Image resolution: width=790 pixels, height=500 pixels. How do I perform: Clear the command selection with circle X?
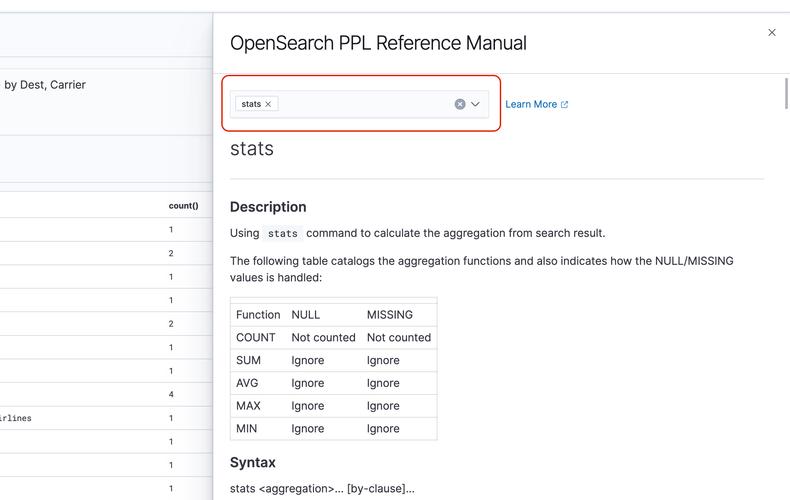[460, 104]
